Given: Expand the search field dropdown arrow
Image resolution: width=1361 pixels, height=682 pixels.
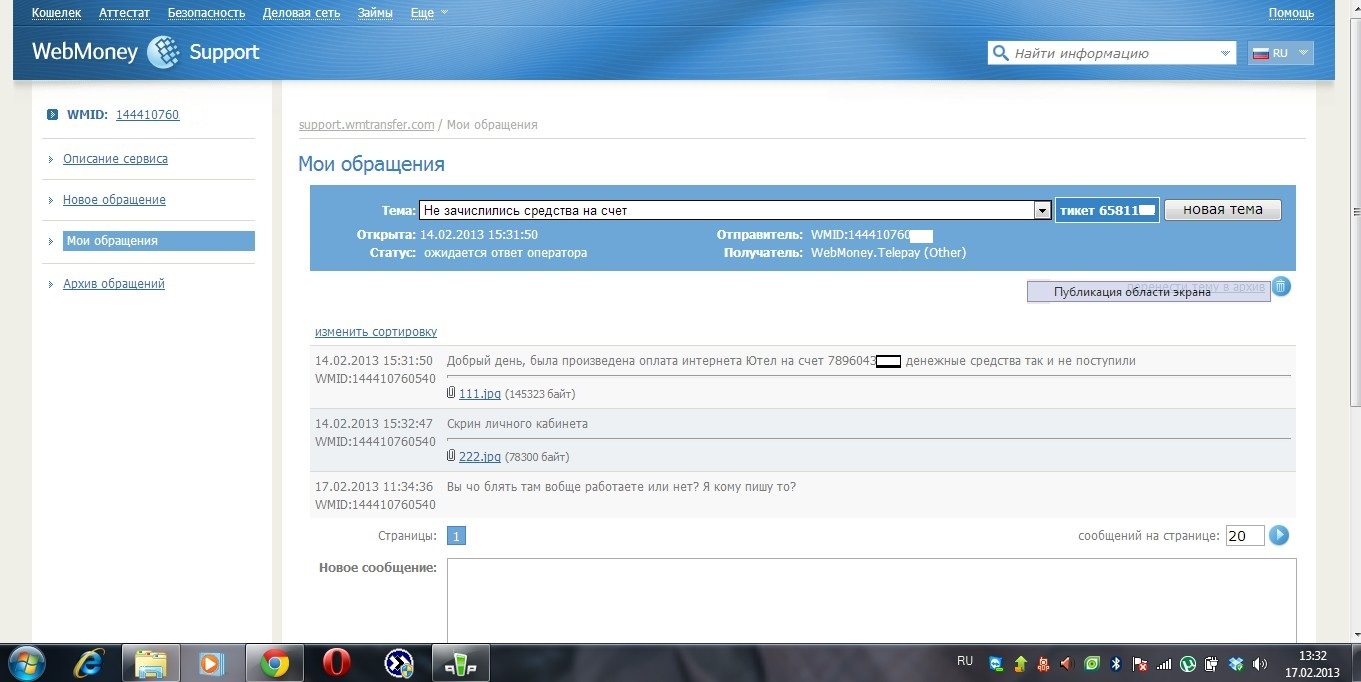Looking at the screenshot, I should 1226,53.
